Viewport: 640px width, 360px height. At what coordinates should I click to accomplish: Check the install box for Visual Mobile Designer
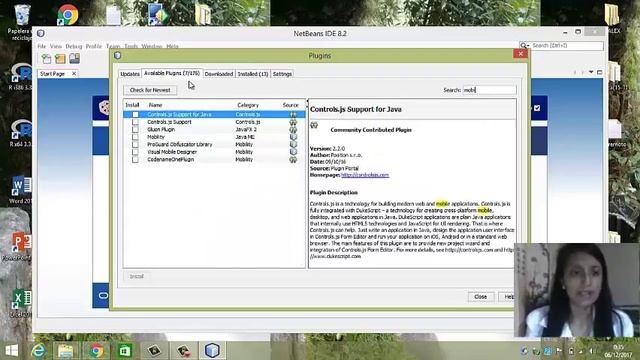pyautogui.click(x=135, y=152)
